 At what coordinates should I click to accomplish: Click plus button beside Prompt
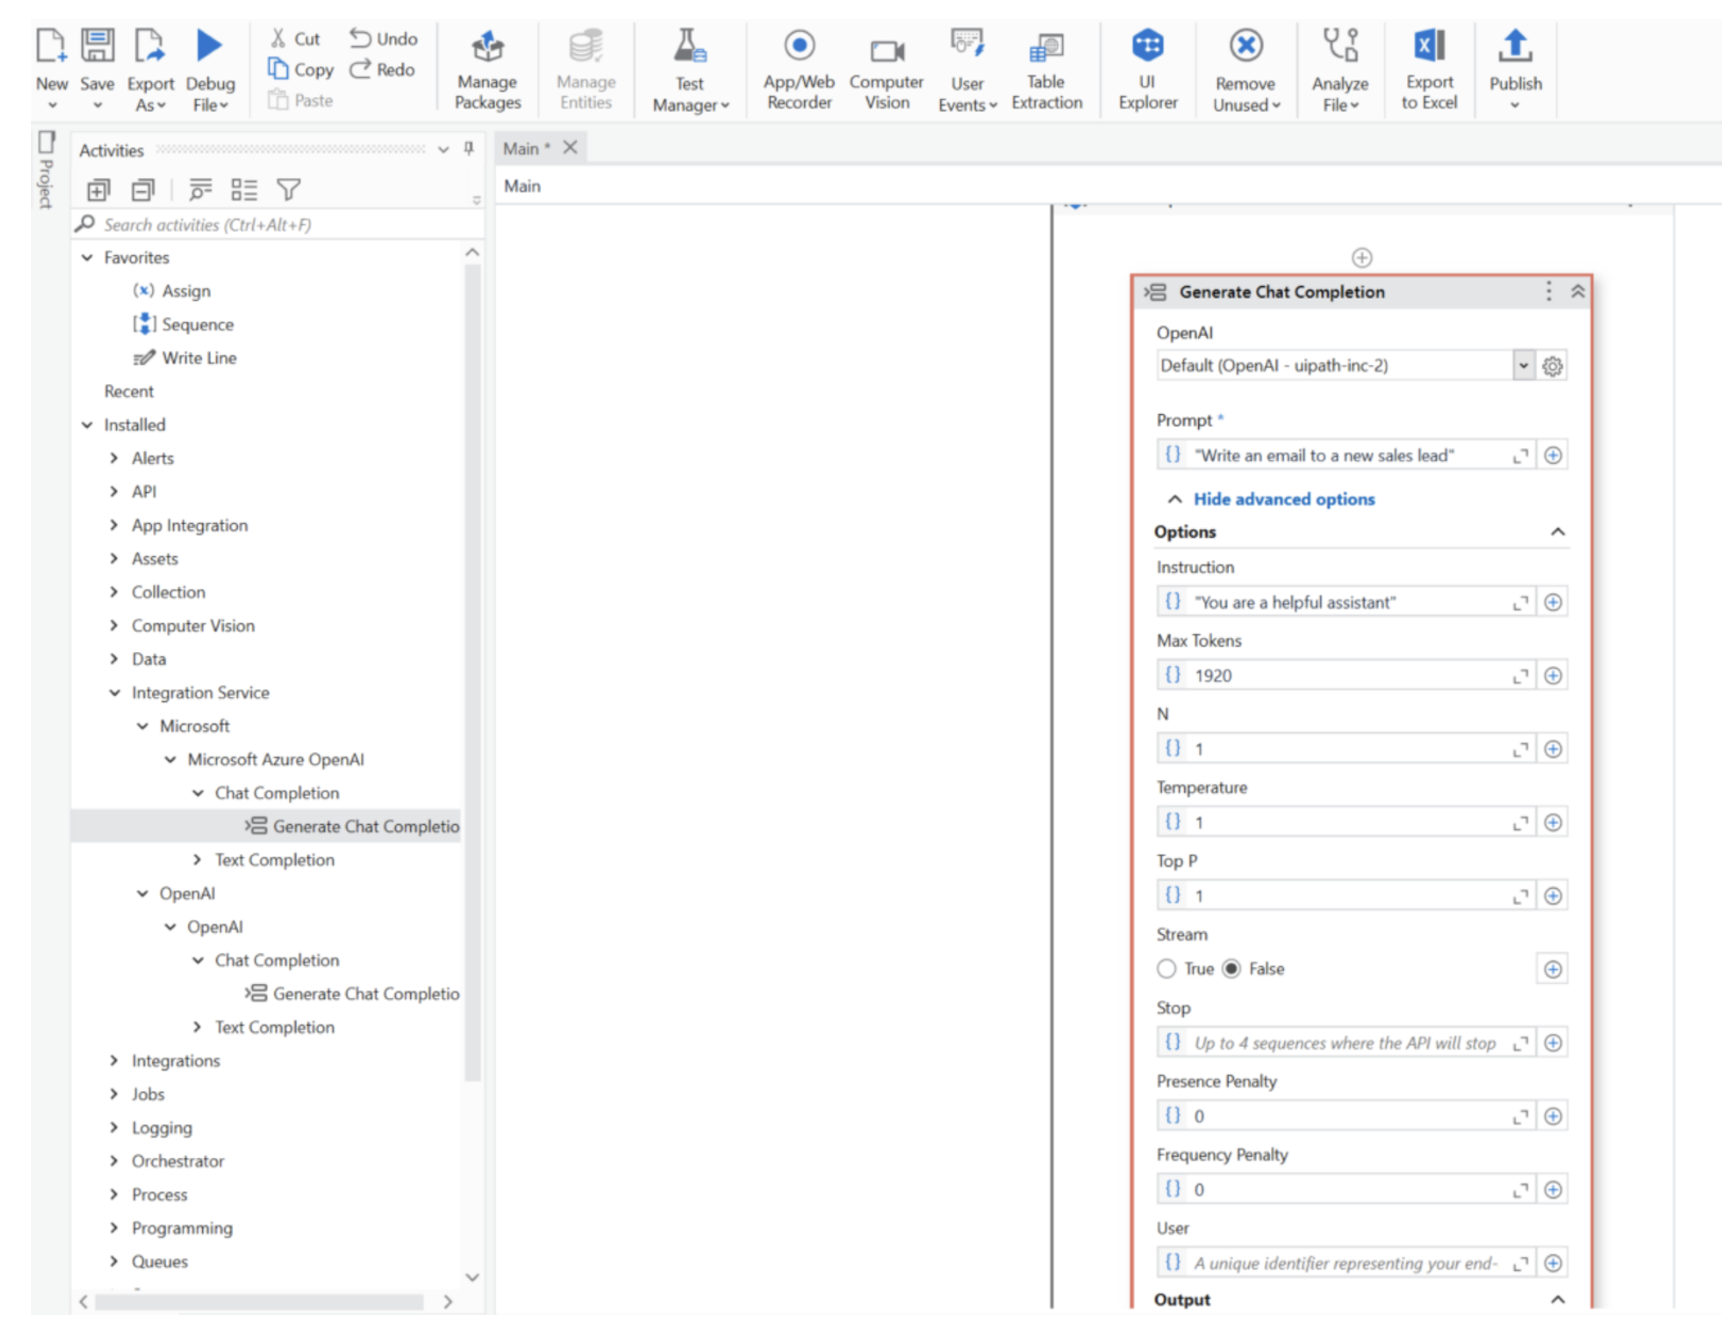click(1552, 455)
